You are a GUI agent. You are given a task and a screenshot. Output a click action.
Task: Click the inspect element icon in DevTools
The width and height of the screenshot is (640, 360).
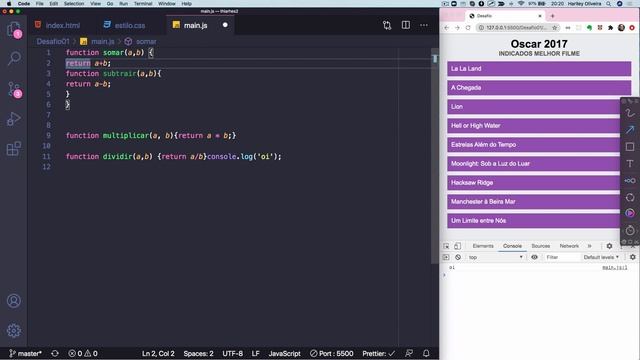click(x=446, y=246)
